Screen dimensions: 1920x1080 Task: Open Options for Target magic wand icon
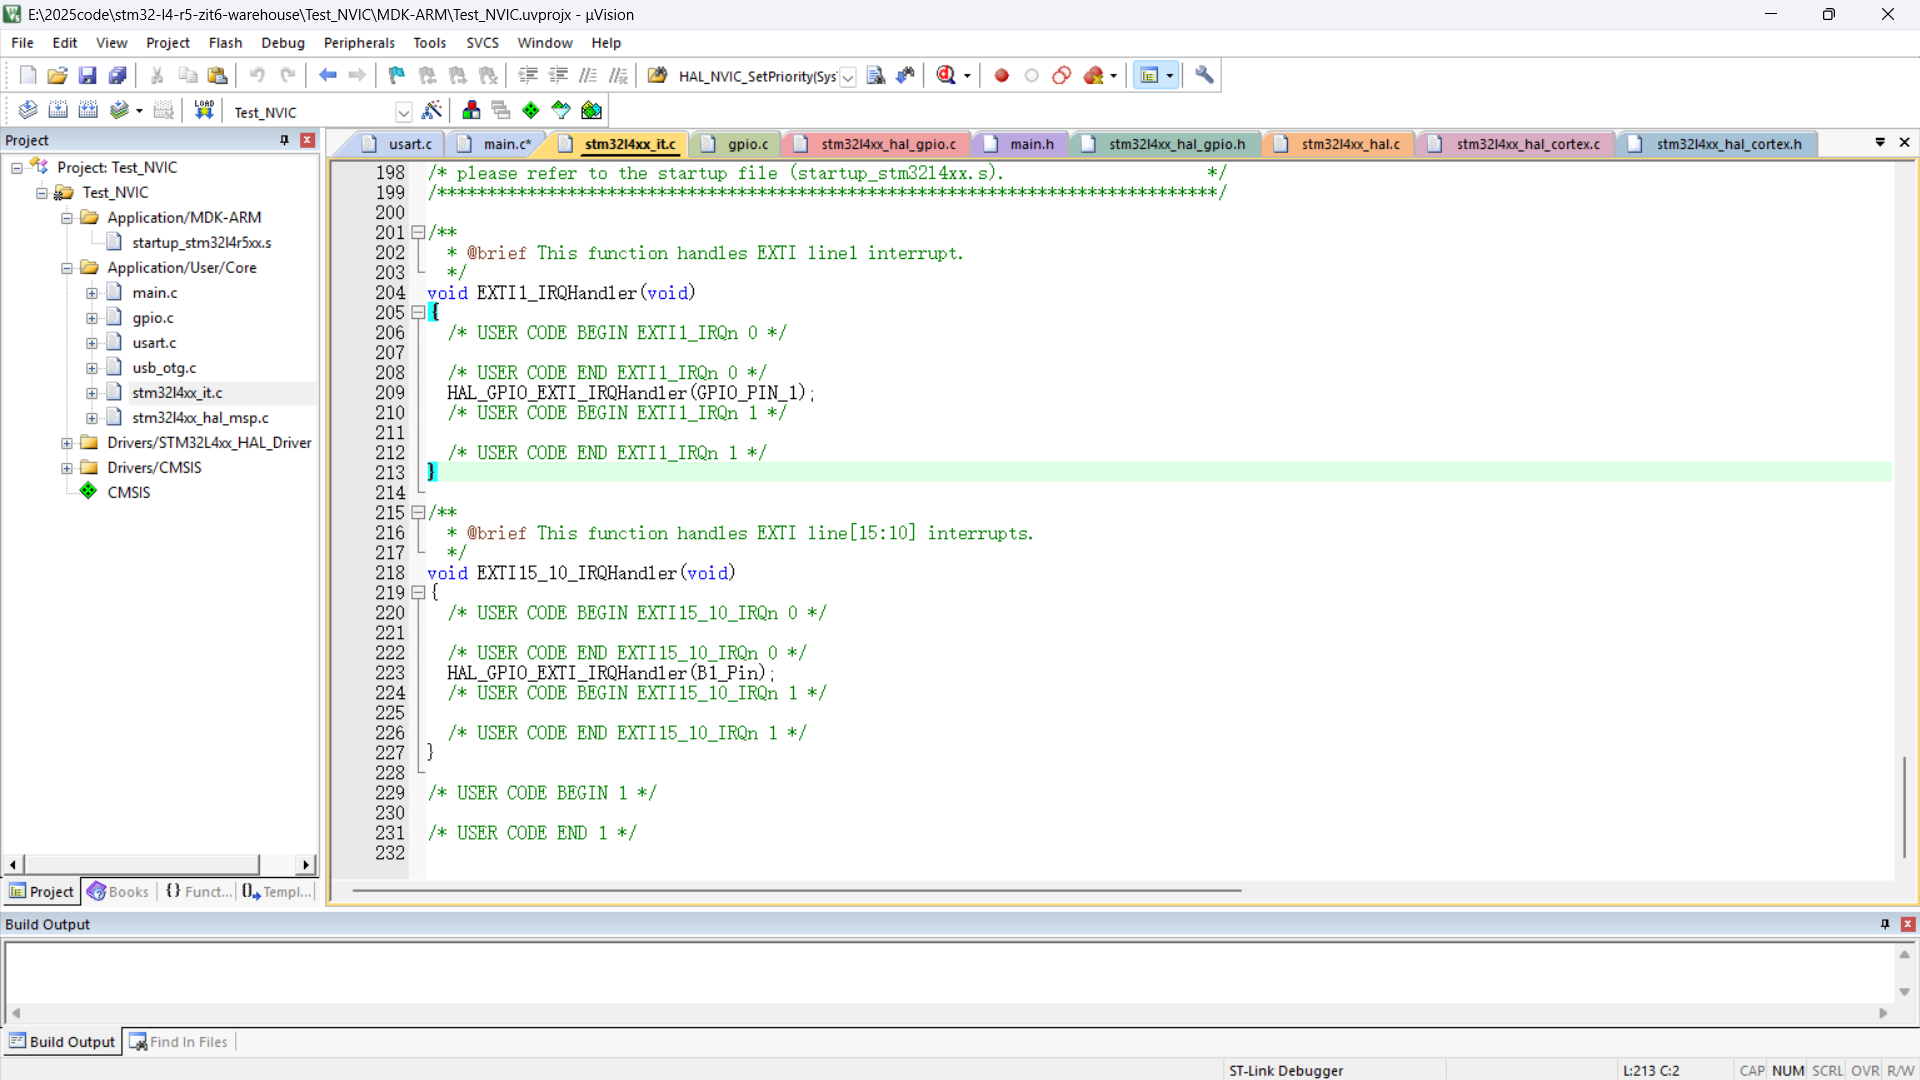point(432,110)
